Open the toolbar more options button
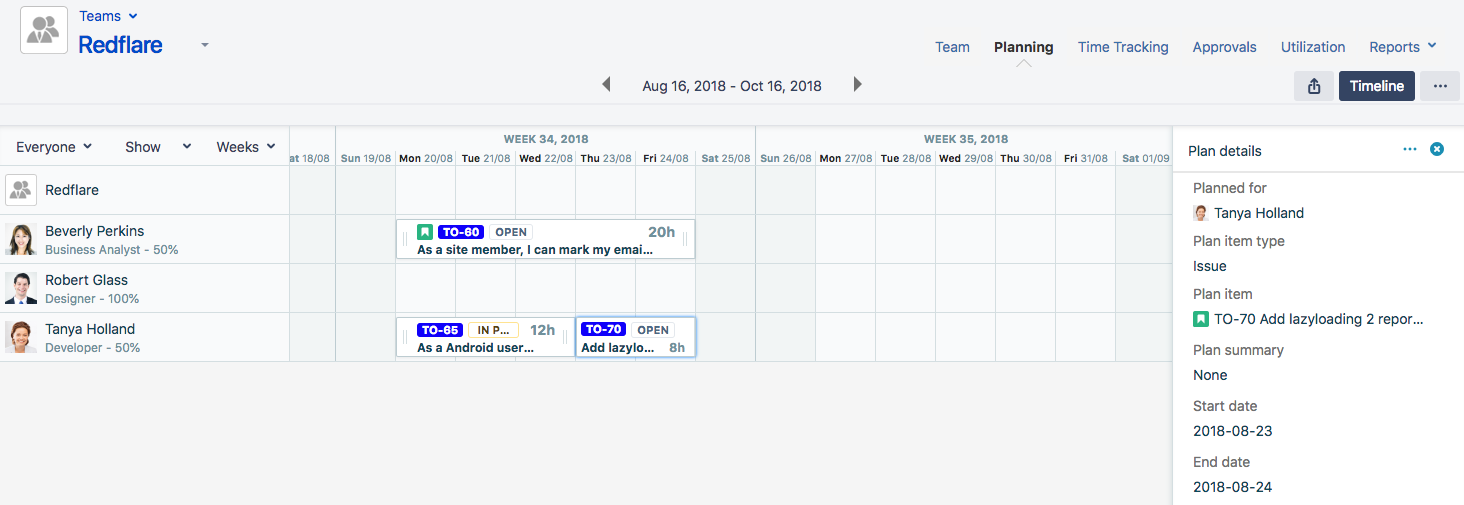This screenshot has width=1464, height=505. click(1440, 86)
